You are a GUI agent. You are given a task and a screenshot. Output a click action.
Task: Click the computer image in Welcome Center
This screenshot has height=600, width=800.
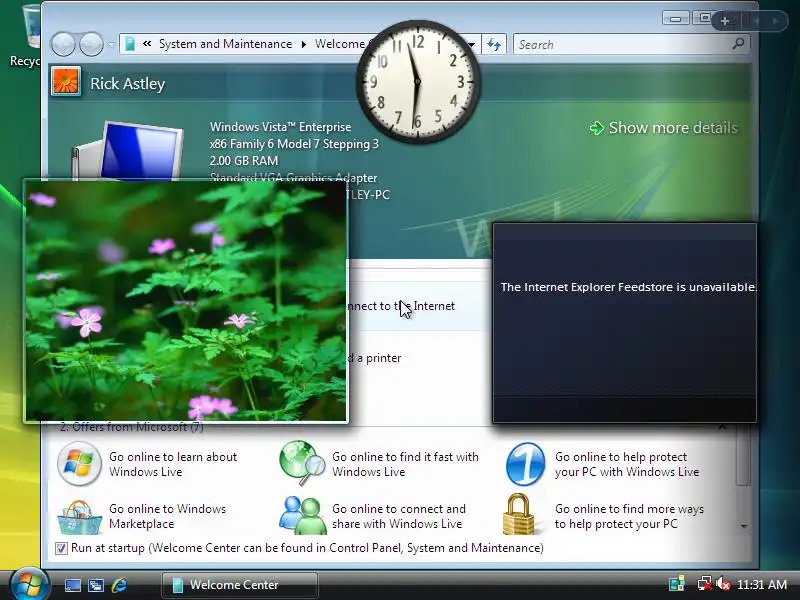(127, 151)
